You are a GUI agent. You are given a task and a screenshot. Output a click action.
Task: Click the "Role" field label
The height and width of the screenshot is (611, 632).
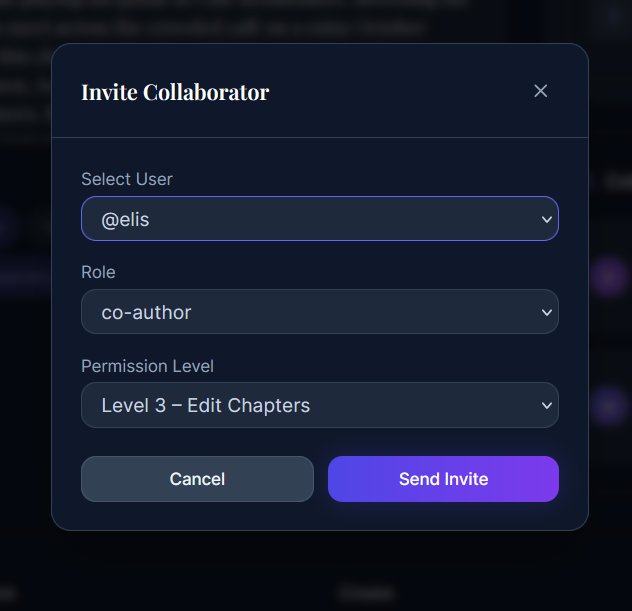pyautogui.click(x=98, y=272)
